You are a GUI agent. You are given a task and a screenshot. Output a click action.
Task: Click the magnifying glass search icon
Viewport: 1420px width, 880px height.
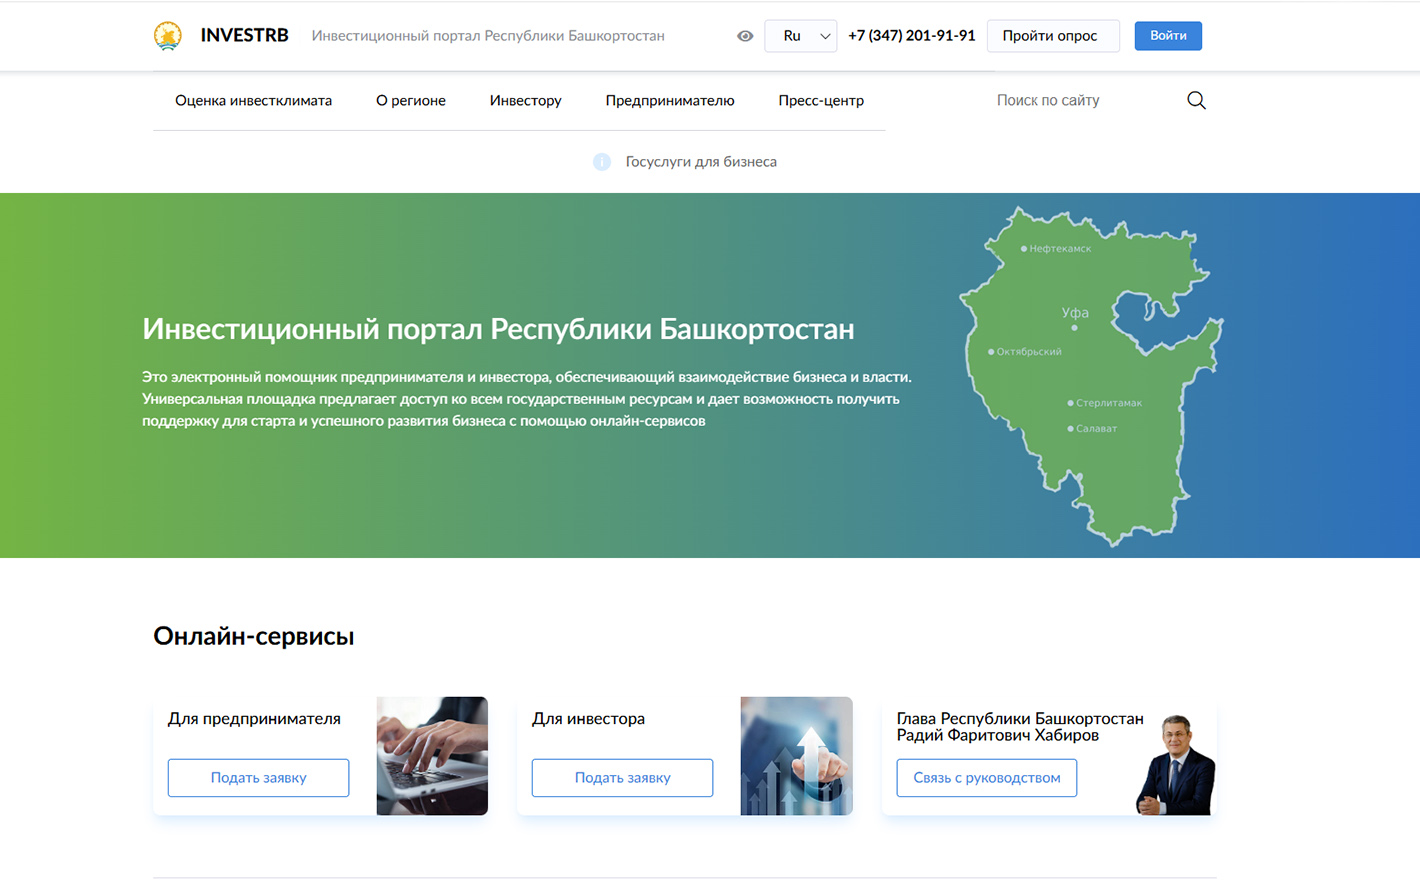1196,100
